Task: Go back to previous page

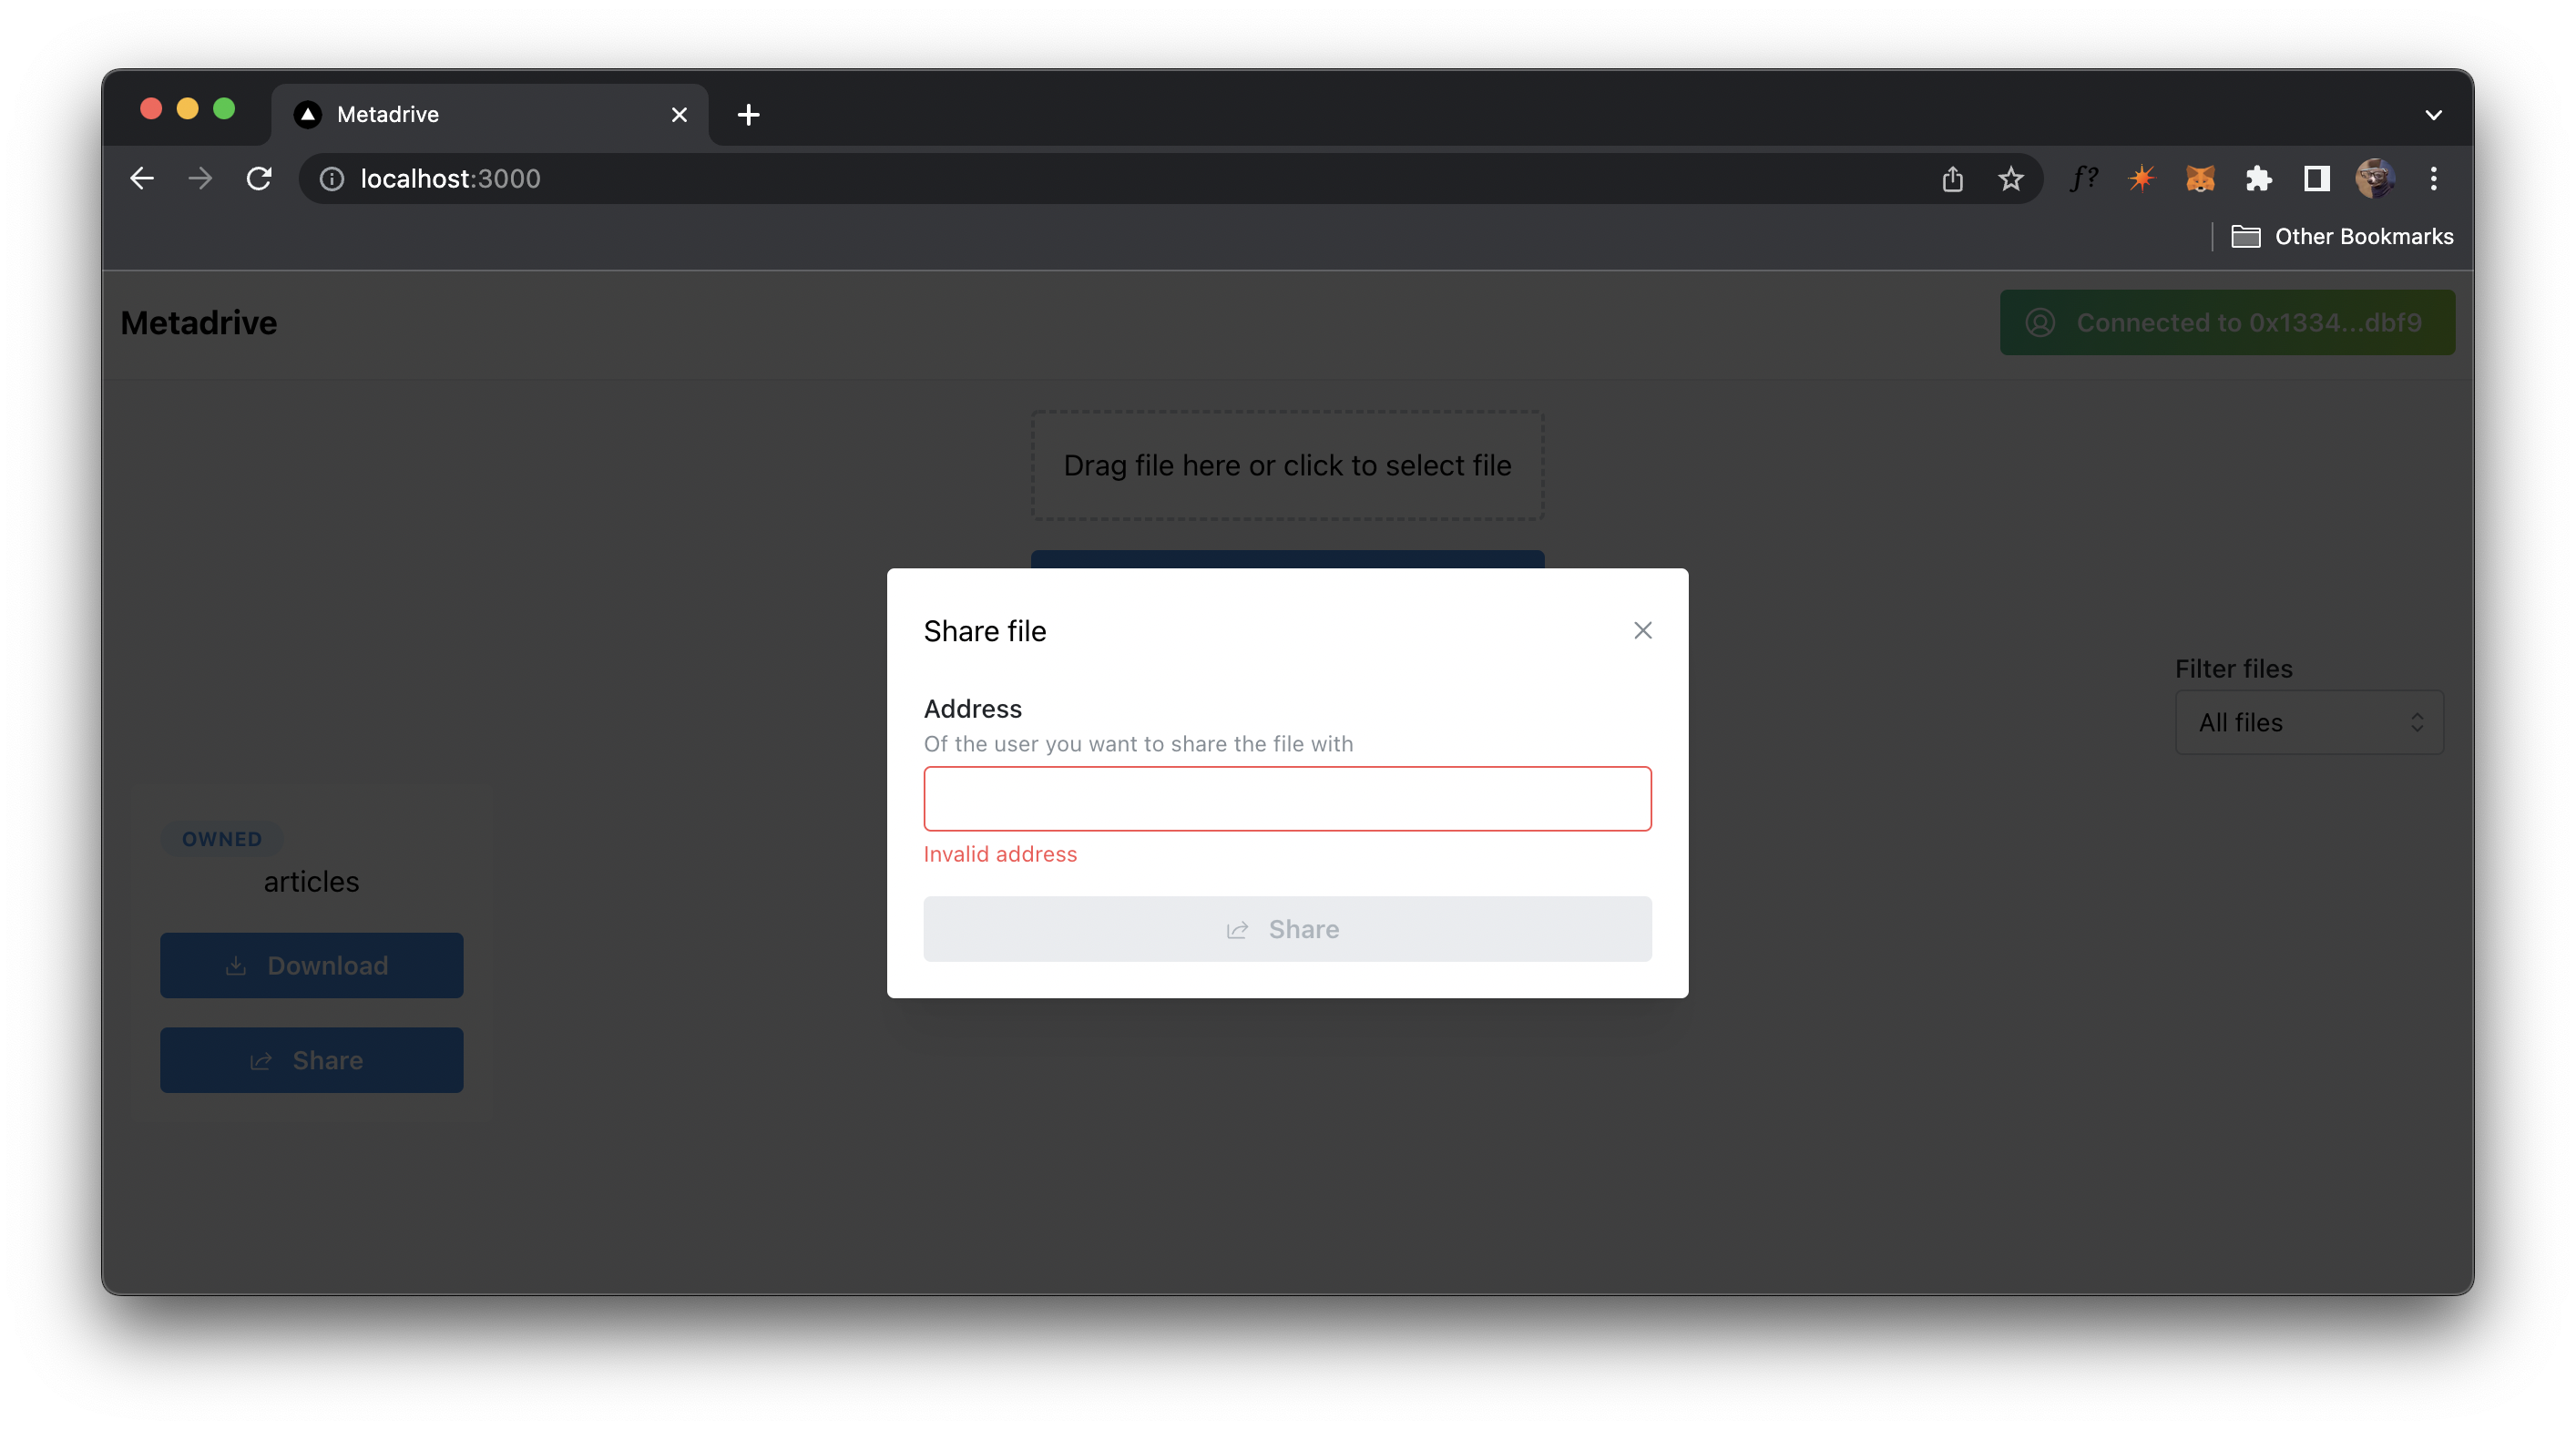Action: [142, 179]
